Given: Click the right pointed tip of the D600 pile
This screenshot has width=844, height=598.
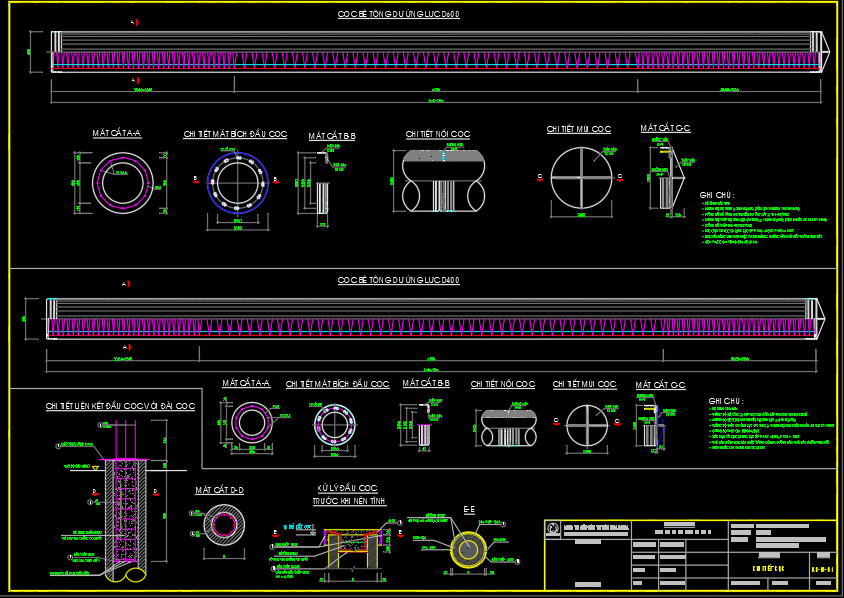Looking at the screenshot, I should [x=825, y=50].
